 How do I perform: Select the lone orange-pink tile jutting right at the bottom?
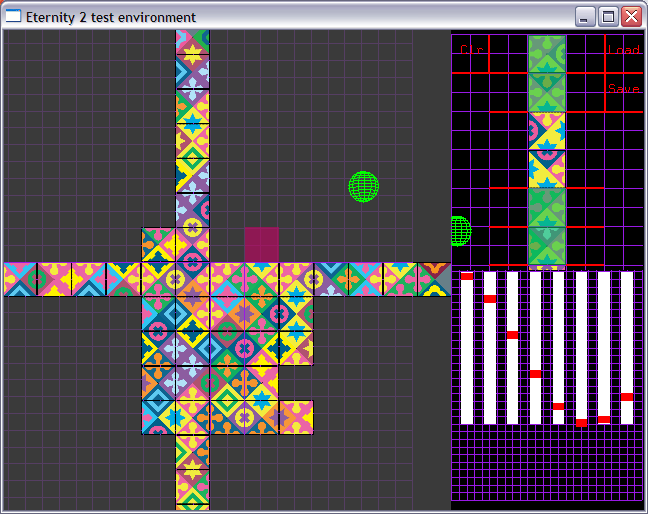pyautogui.click(x=296, y=417)
